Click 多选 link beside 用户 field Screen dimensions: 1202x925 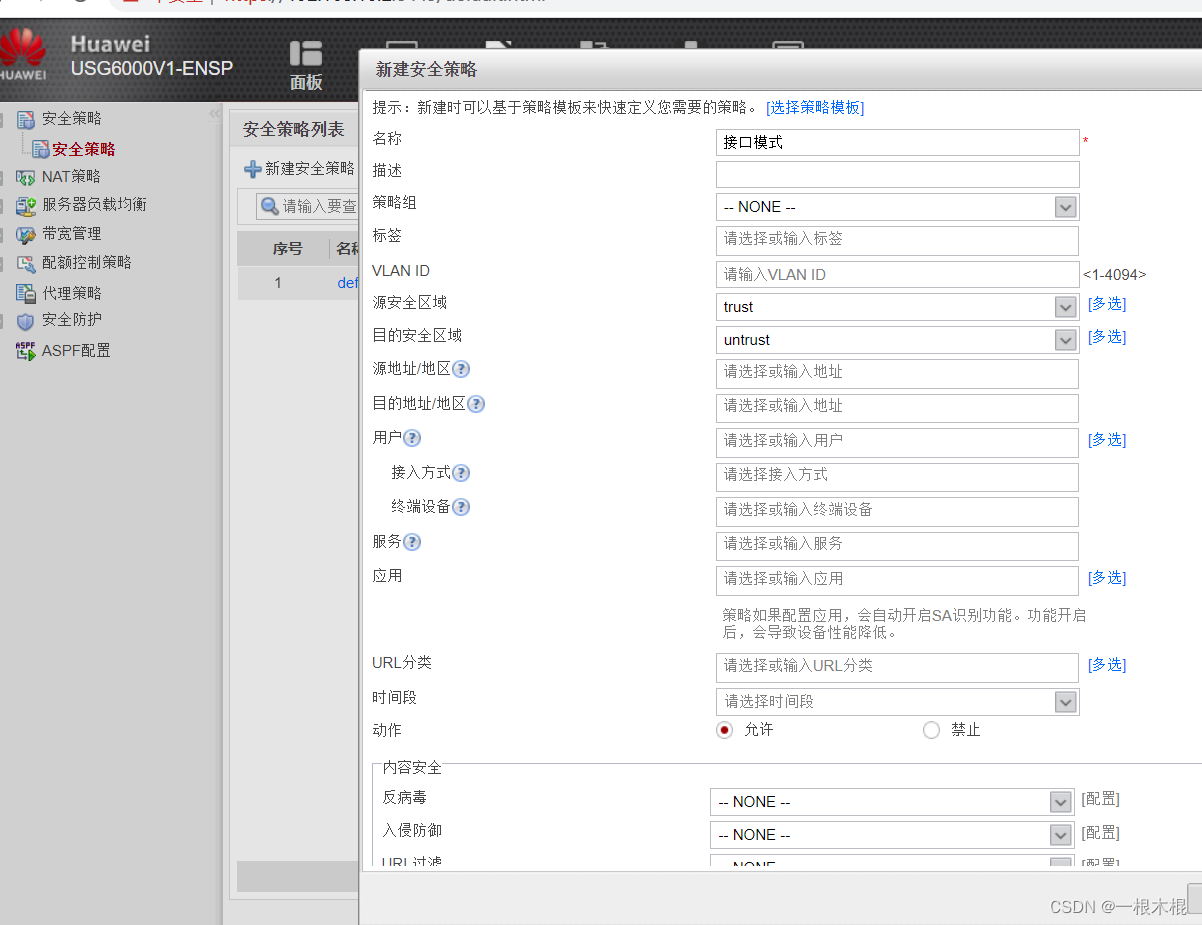tap(1107, 440)
